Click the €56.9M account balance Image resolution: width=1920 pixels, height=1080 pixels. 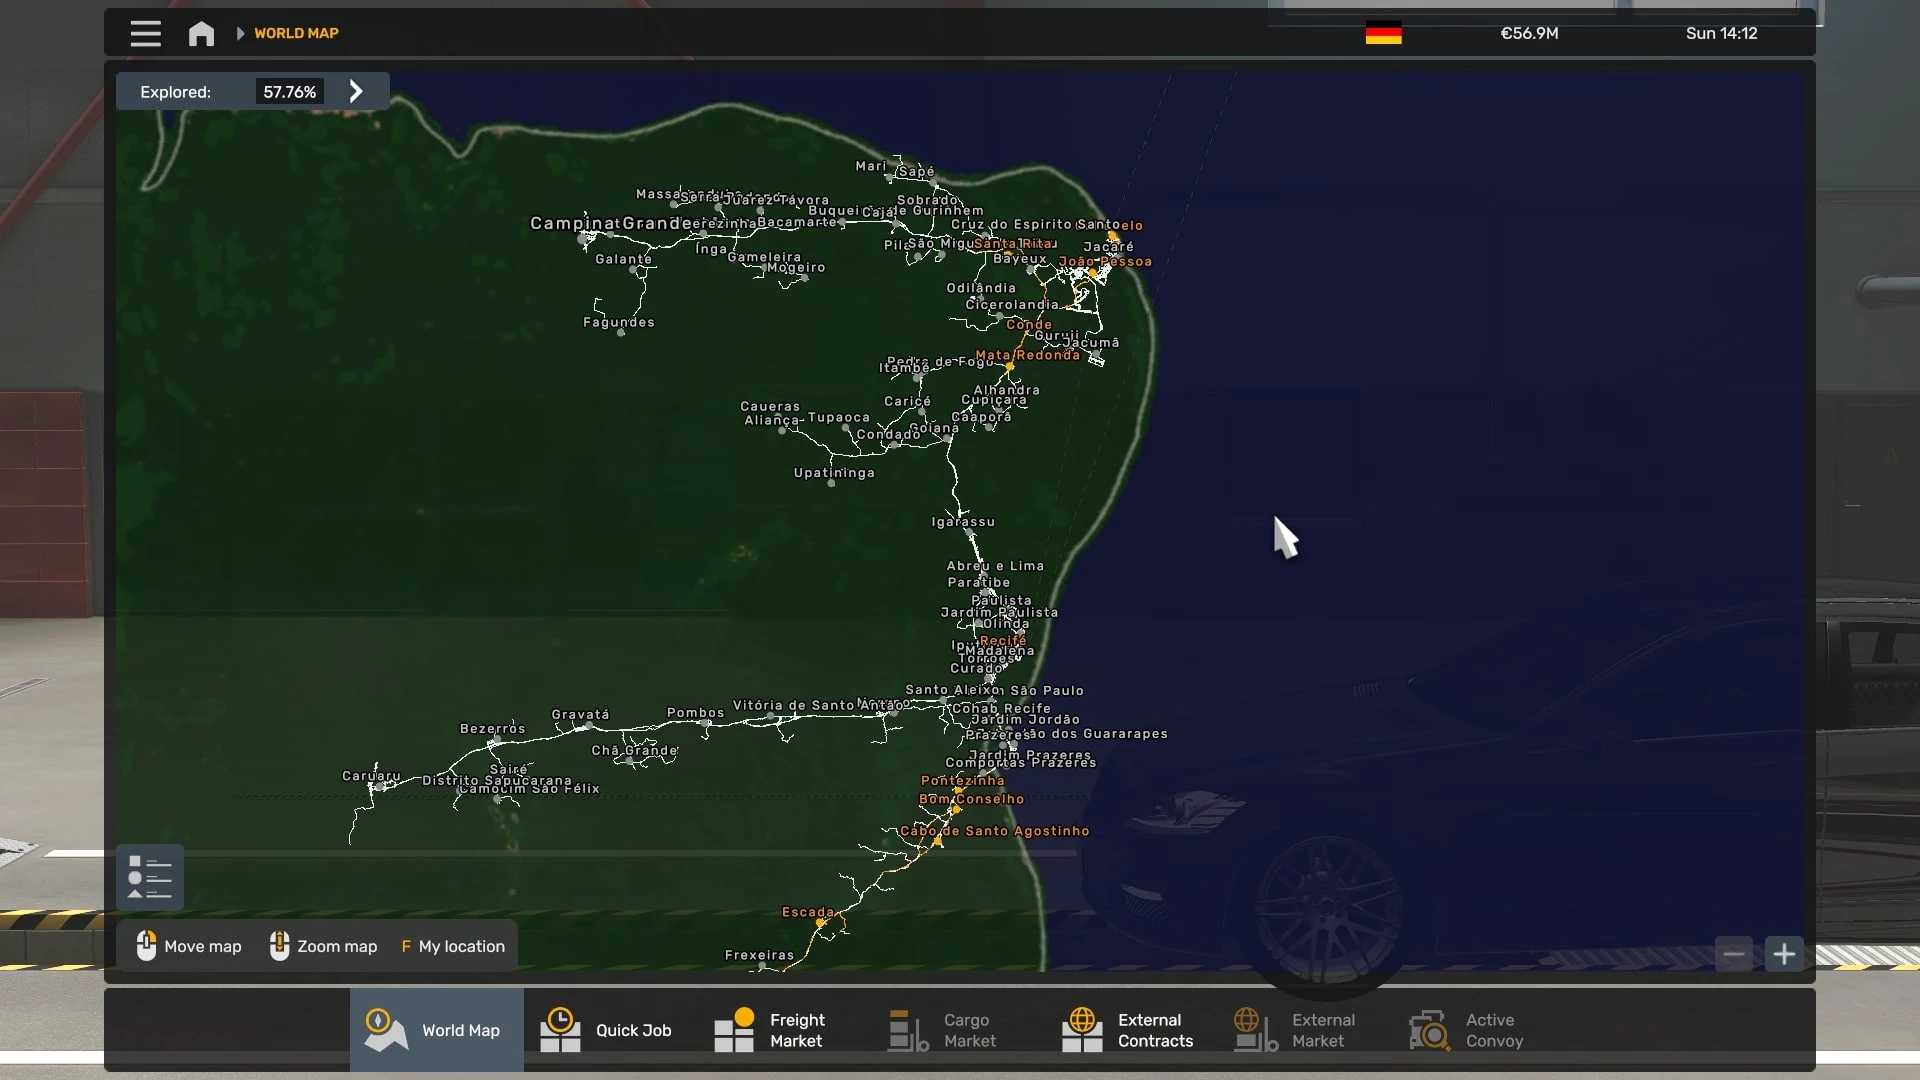(x=1529, y=34)
